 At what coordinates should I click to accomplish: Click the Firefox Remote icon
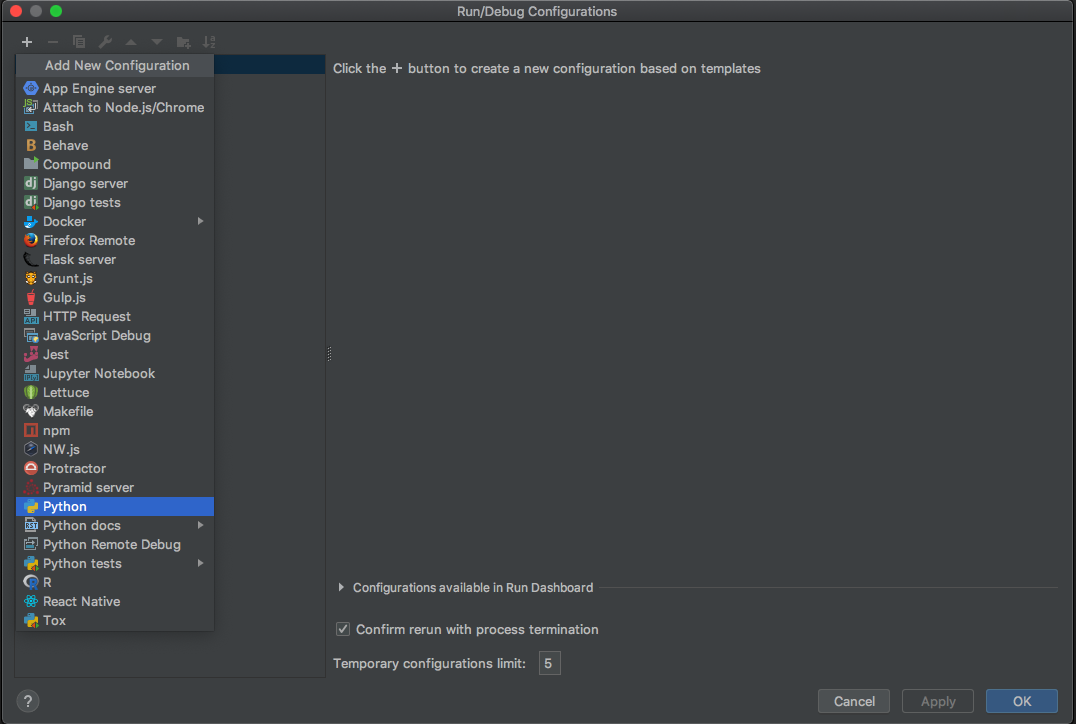(x=31, y=240)
